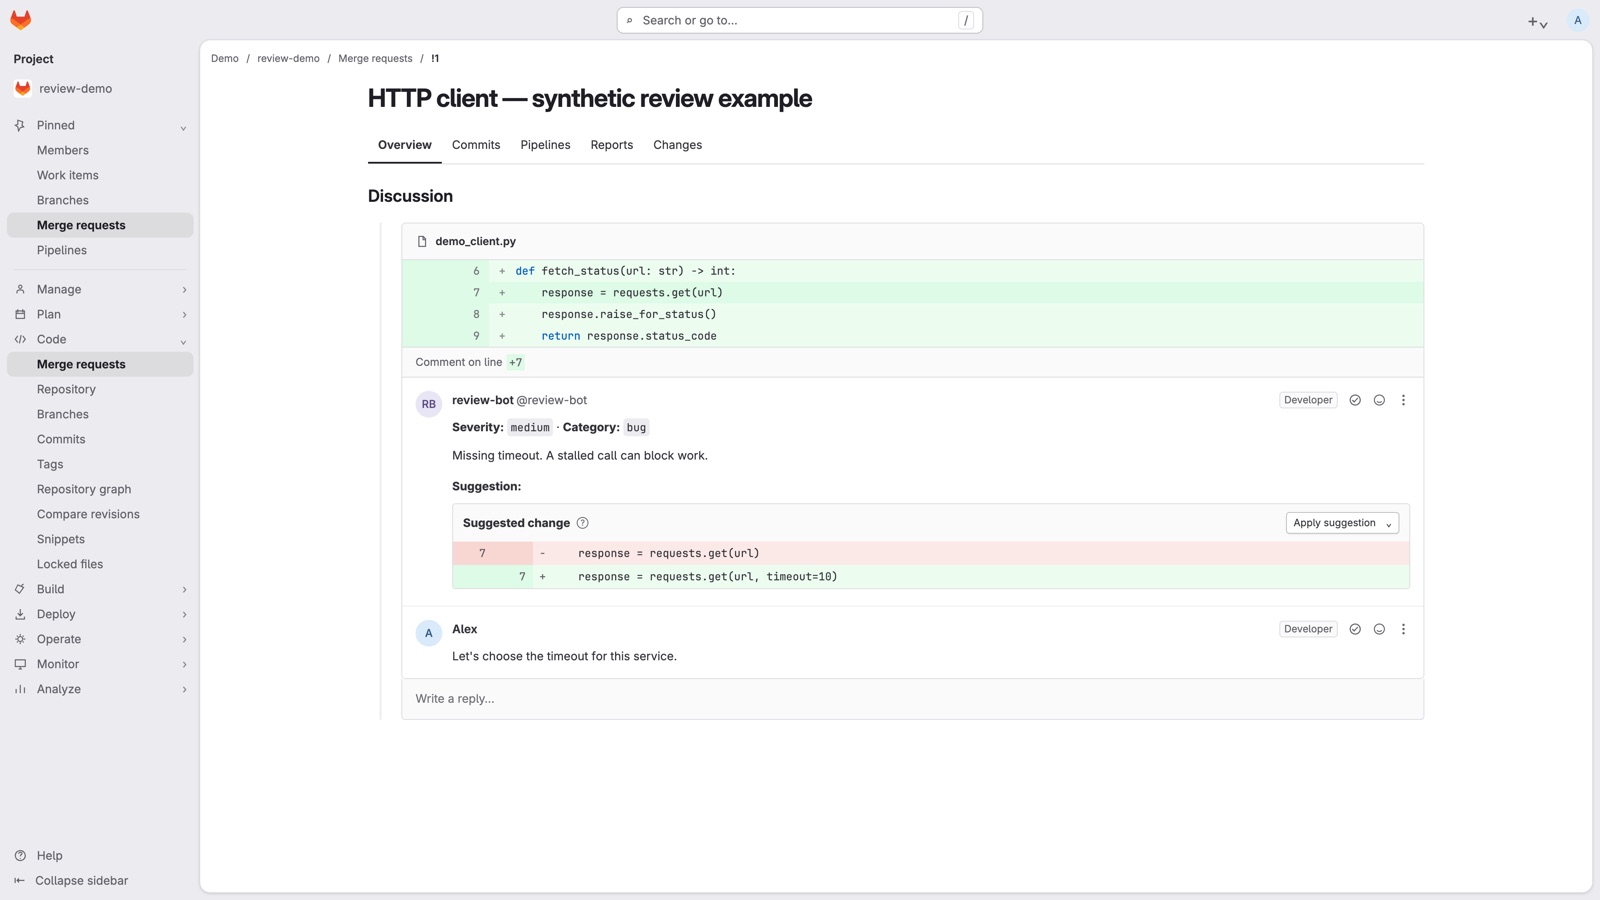
Task: Click the Write a reply field
Action: (x=912, y=699)
